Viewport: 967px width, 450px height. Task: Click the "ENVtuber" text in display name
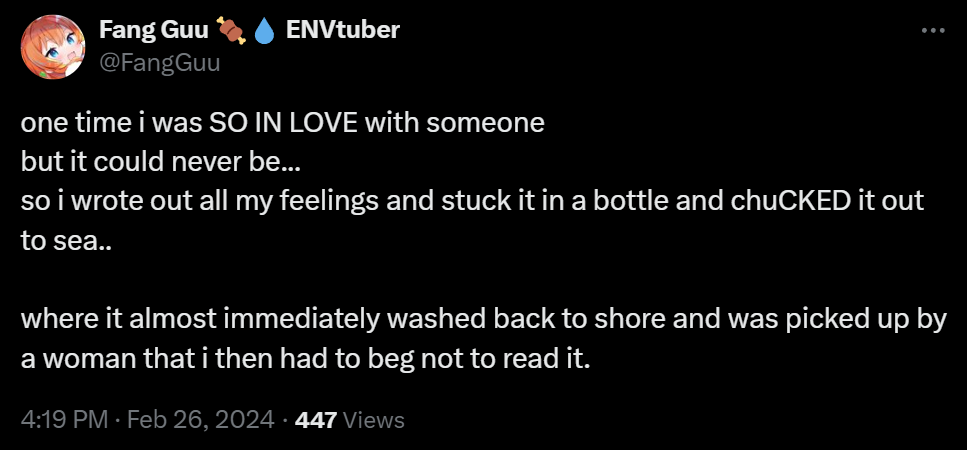(343, 30)
